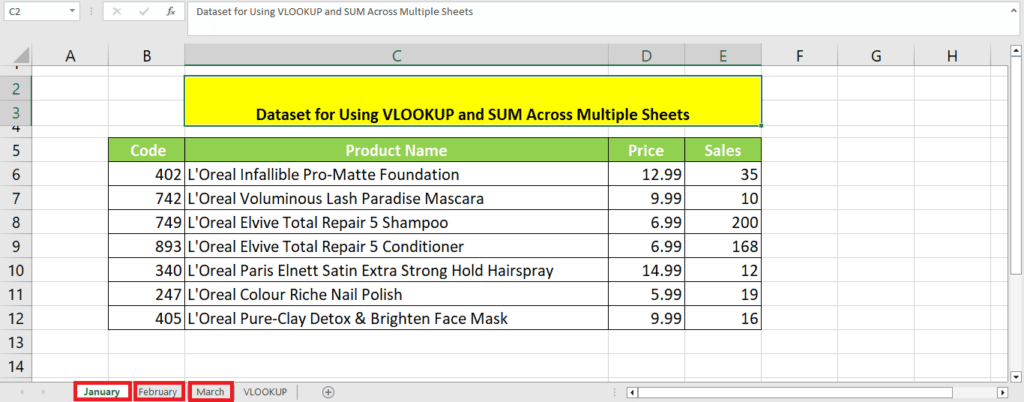
Task: Select column A header
Action: (x=71, y=57)
